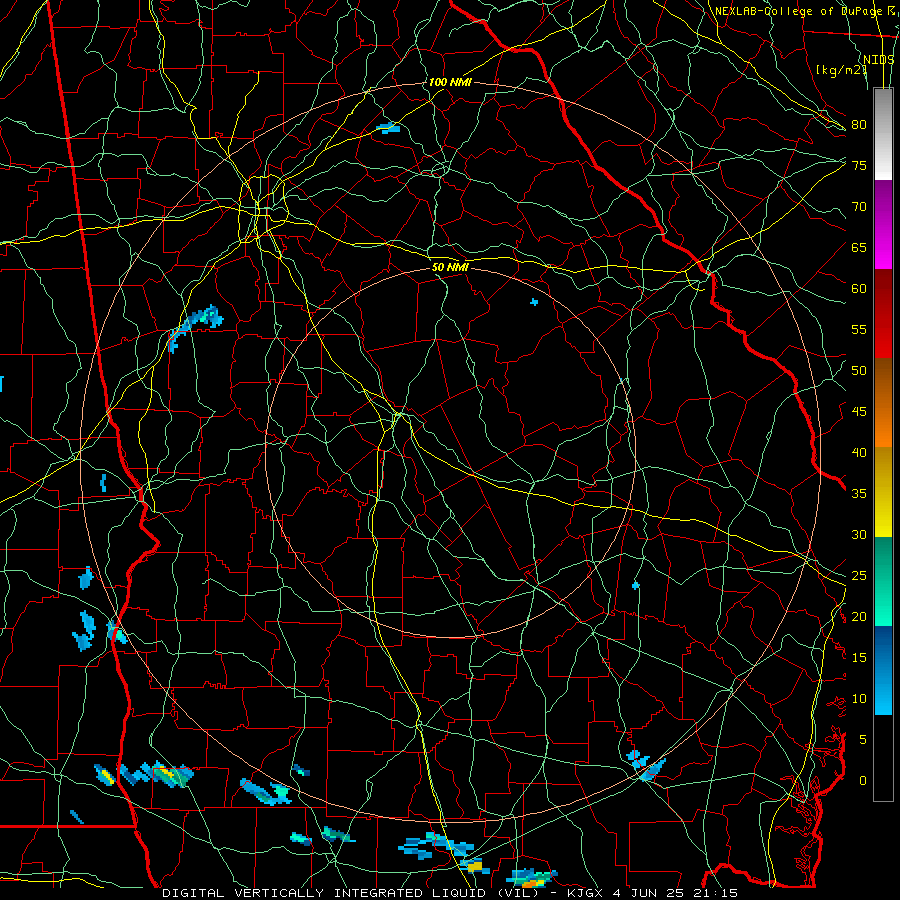Pick the black bottom segment of the color scale

[x=883, y=757]
